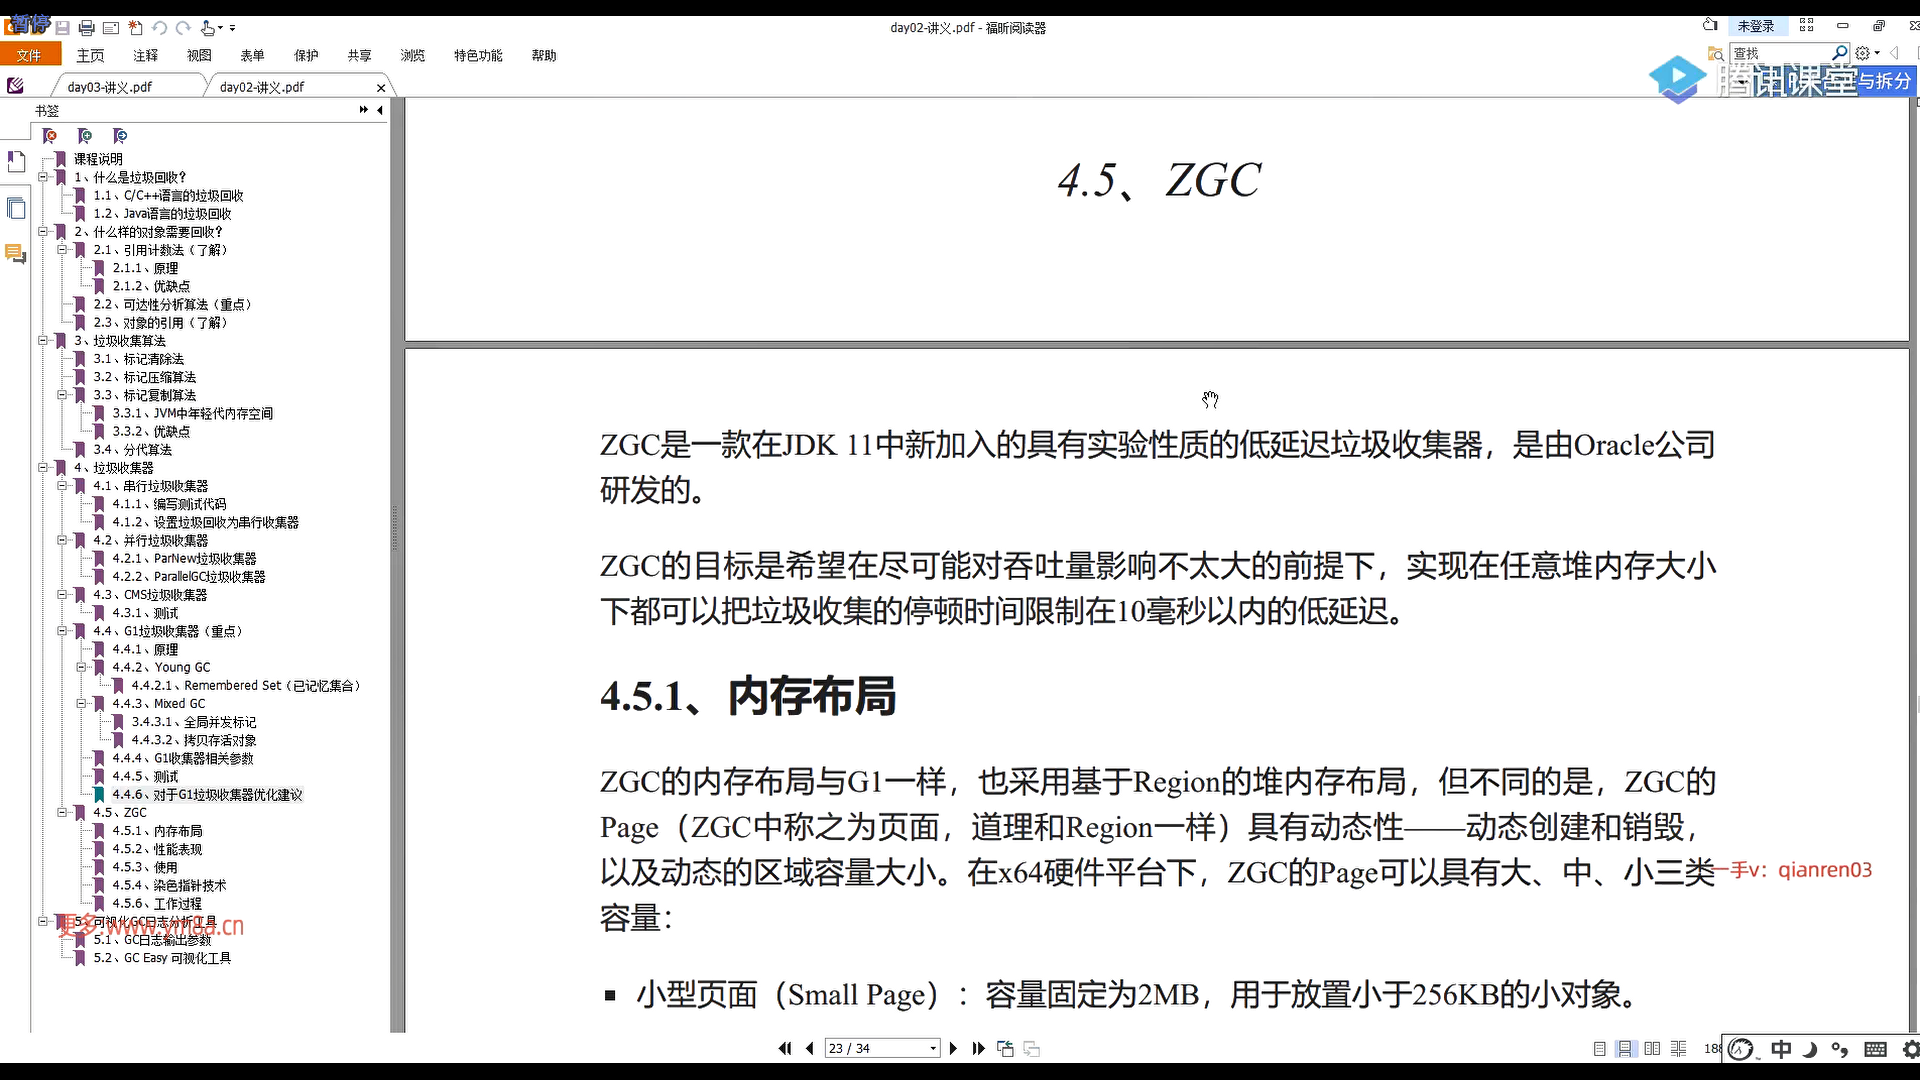The height and width of the screenshot is (1080, 1920).
Task: Jump to the first page
Action: [785, 1048]
